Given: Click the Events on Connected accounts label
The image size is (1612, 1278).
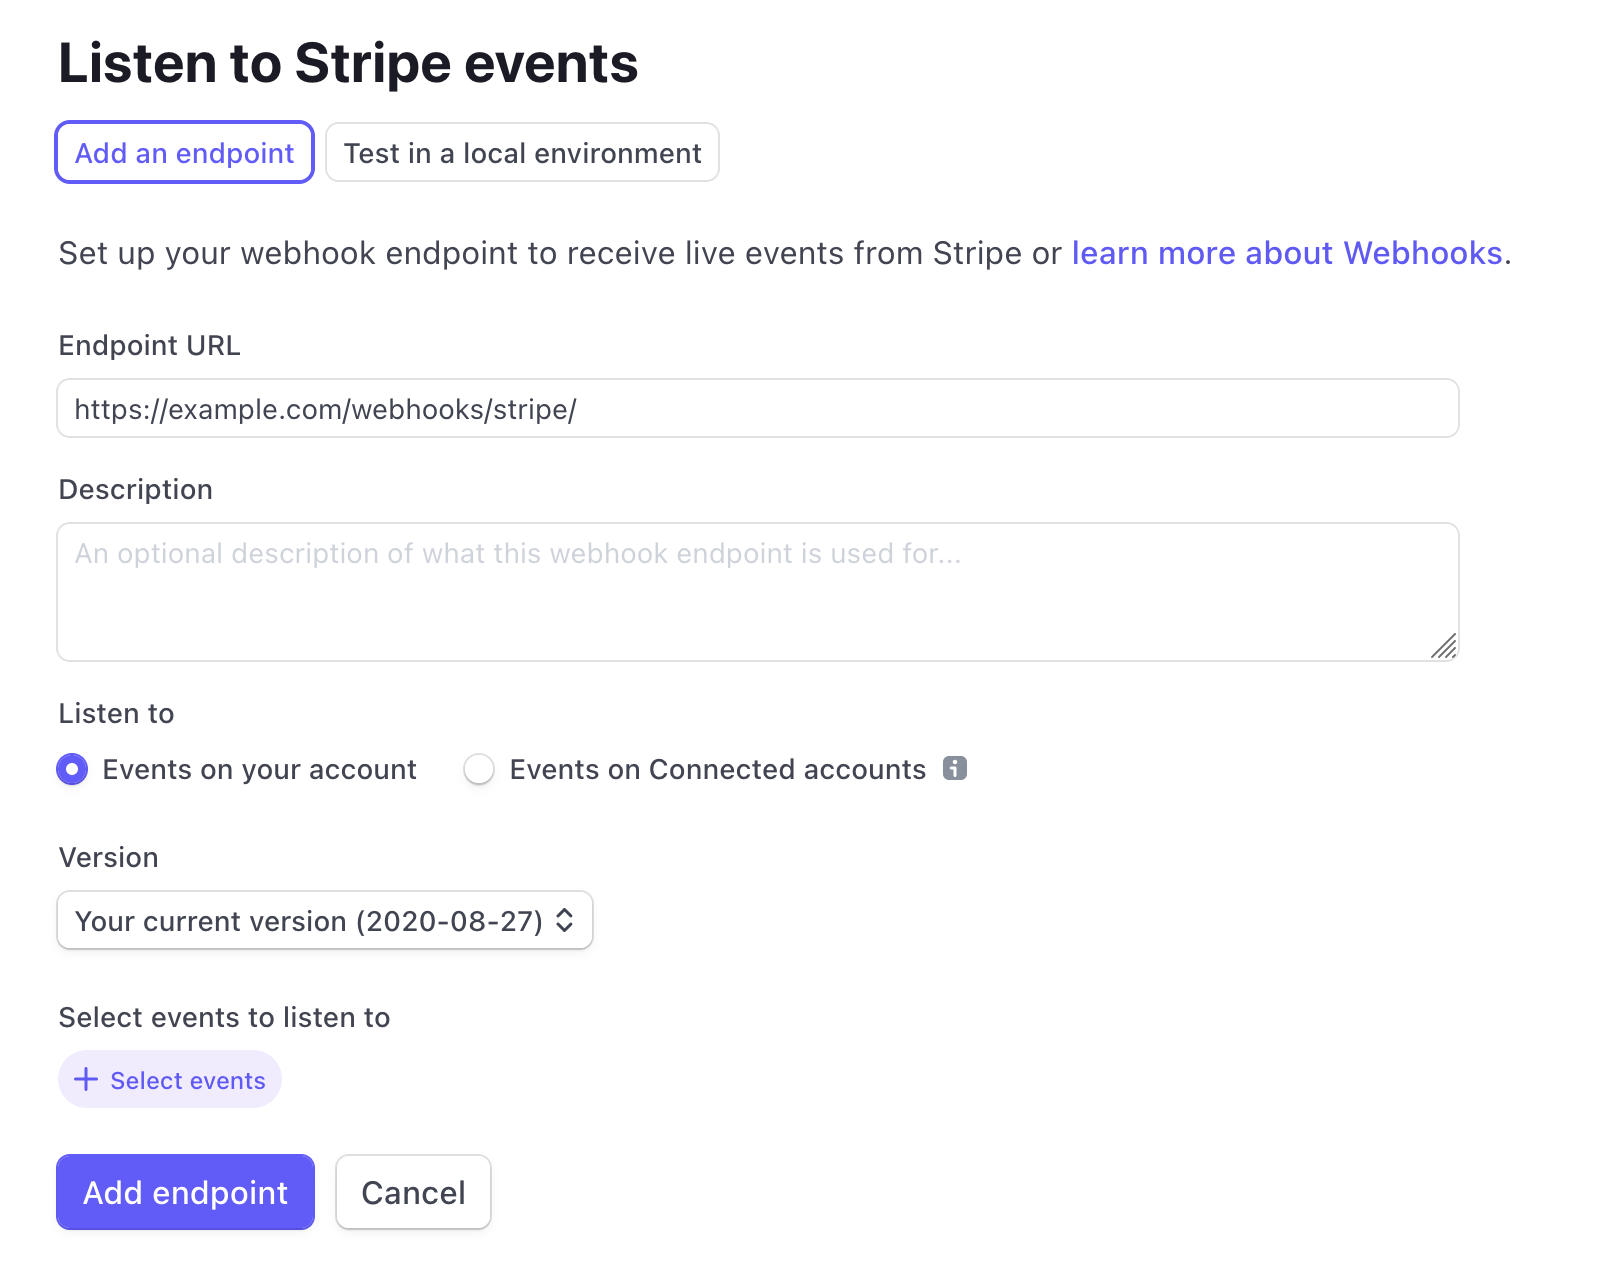Looking at the screenshot, I should point(718,769).
